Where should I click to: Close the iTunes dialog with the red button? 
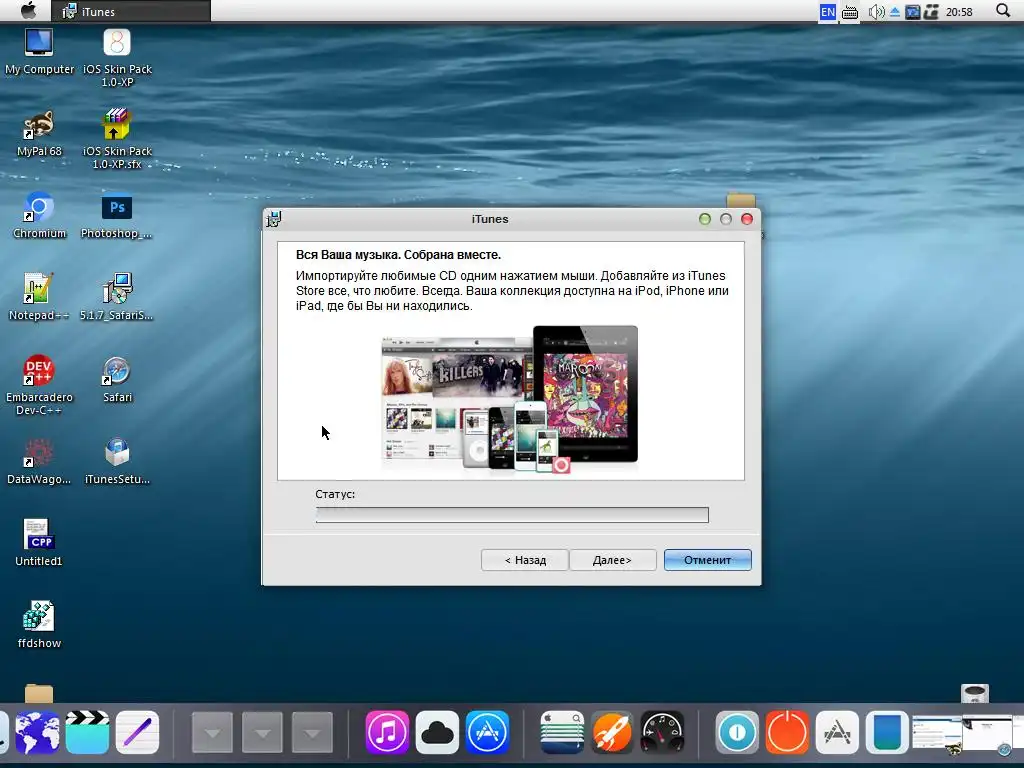tap(747, 219)
